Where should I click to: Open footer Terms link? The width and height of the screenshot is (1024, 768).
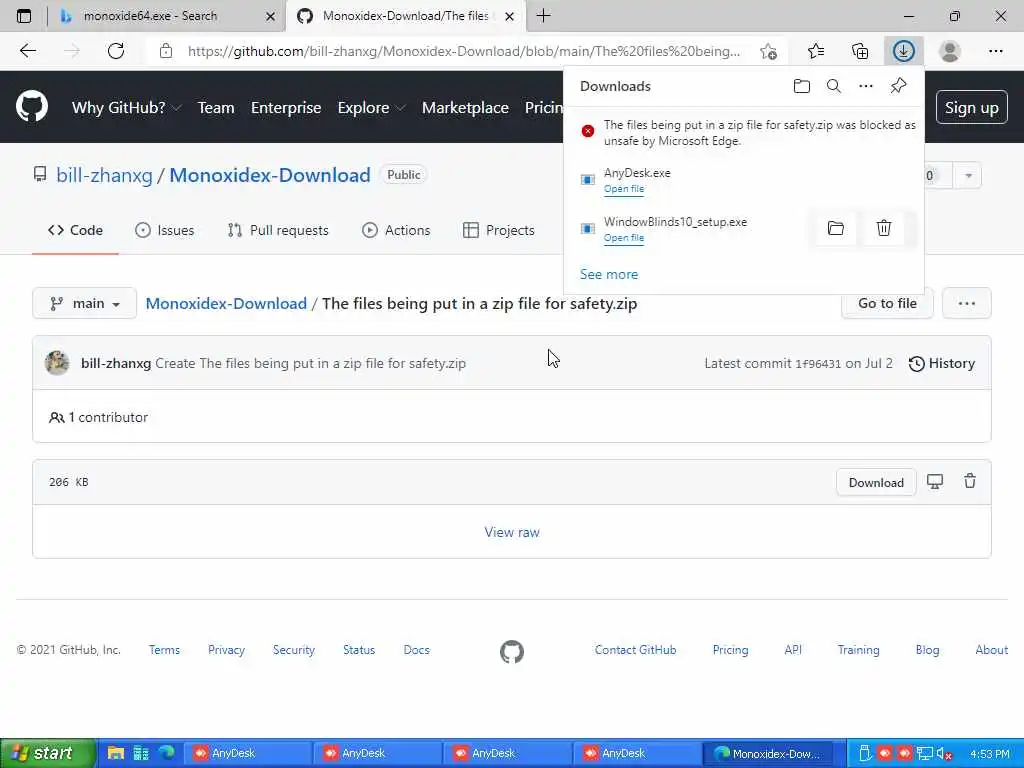tap(164, 650)
